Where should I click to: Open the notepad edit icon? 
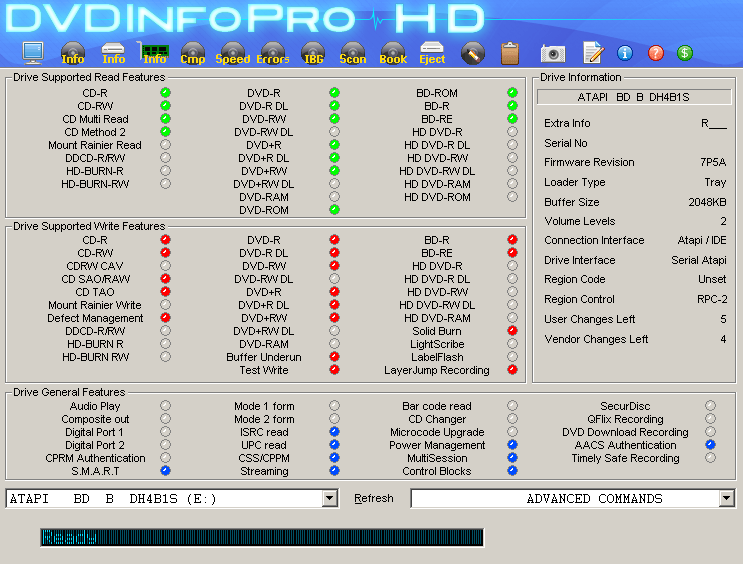point(593,53)
